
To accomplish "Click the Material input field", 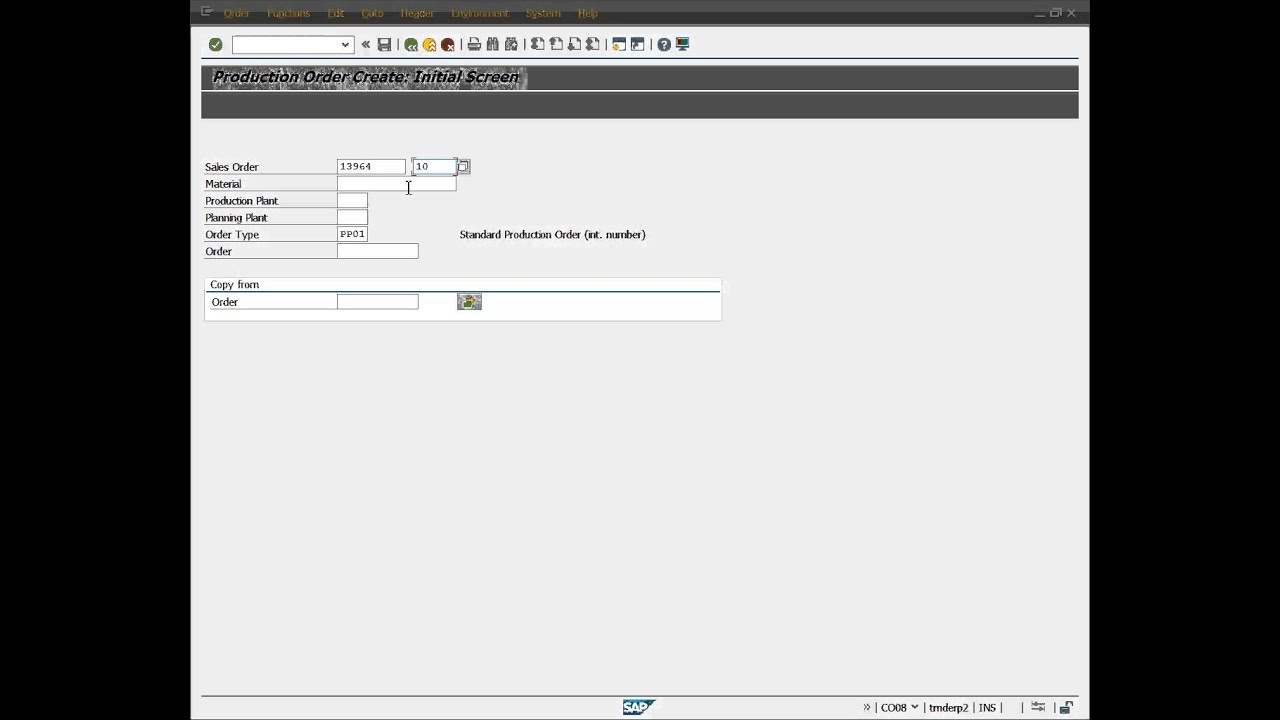I will [x=396, y=184].
